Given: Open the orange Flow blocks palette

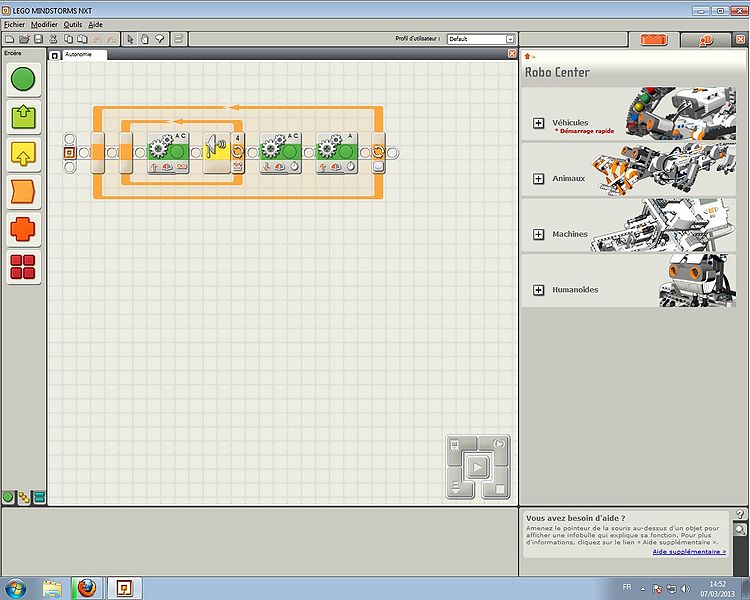Looking at the screenshot, I should coord(23,191).
